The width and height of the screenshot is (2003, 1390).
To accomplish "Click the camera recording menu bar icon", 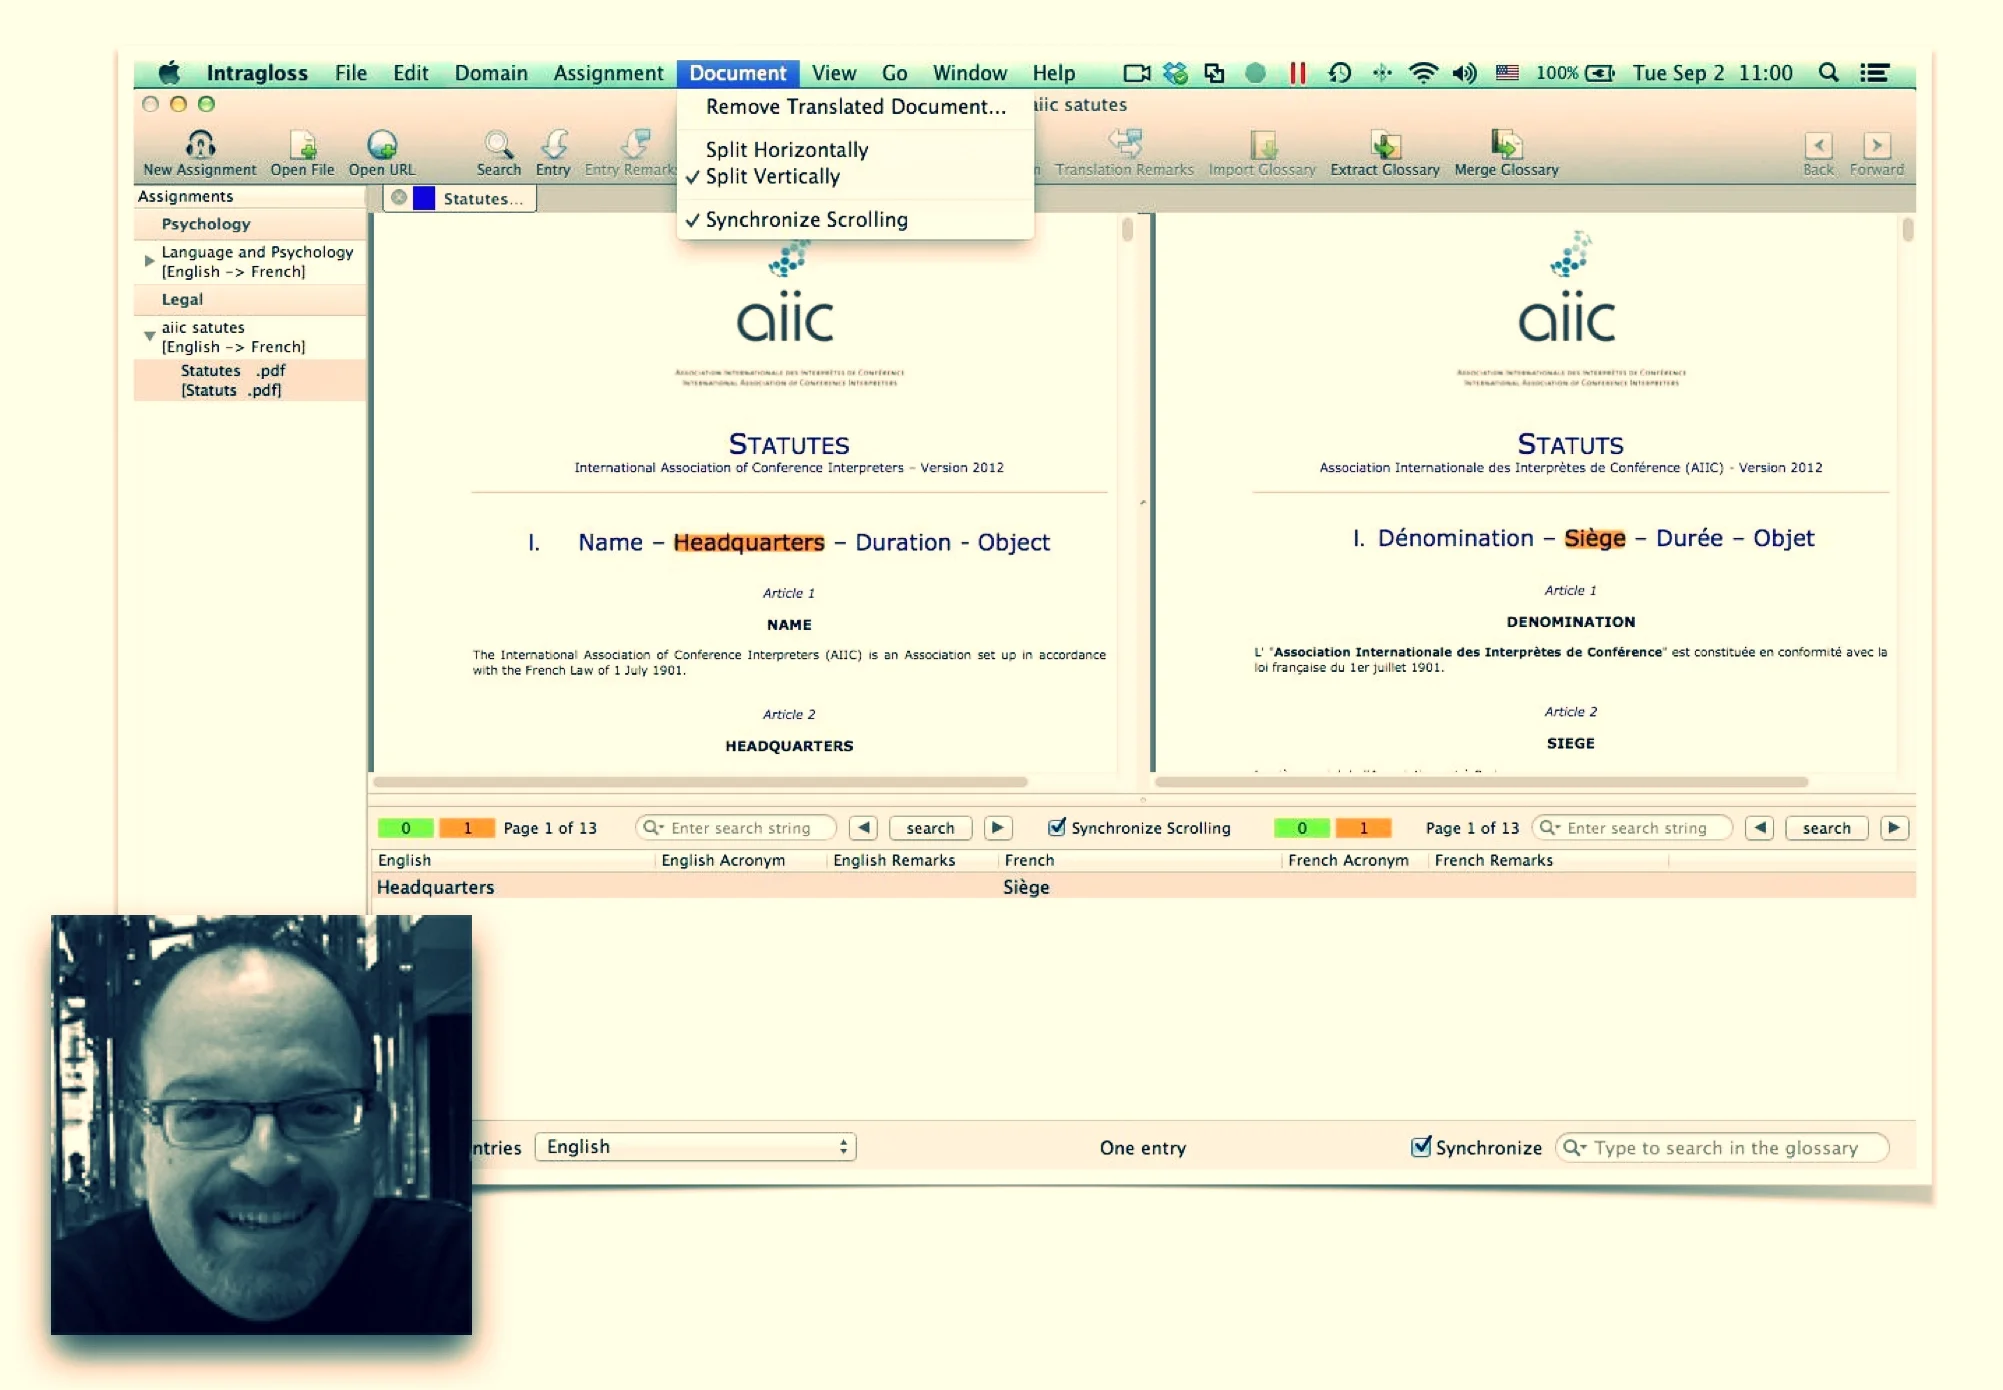I will (1136, 73).
